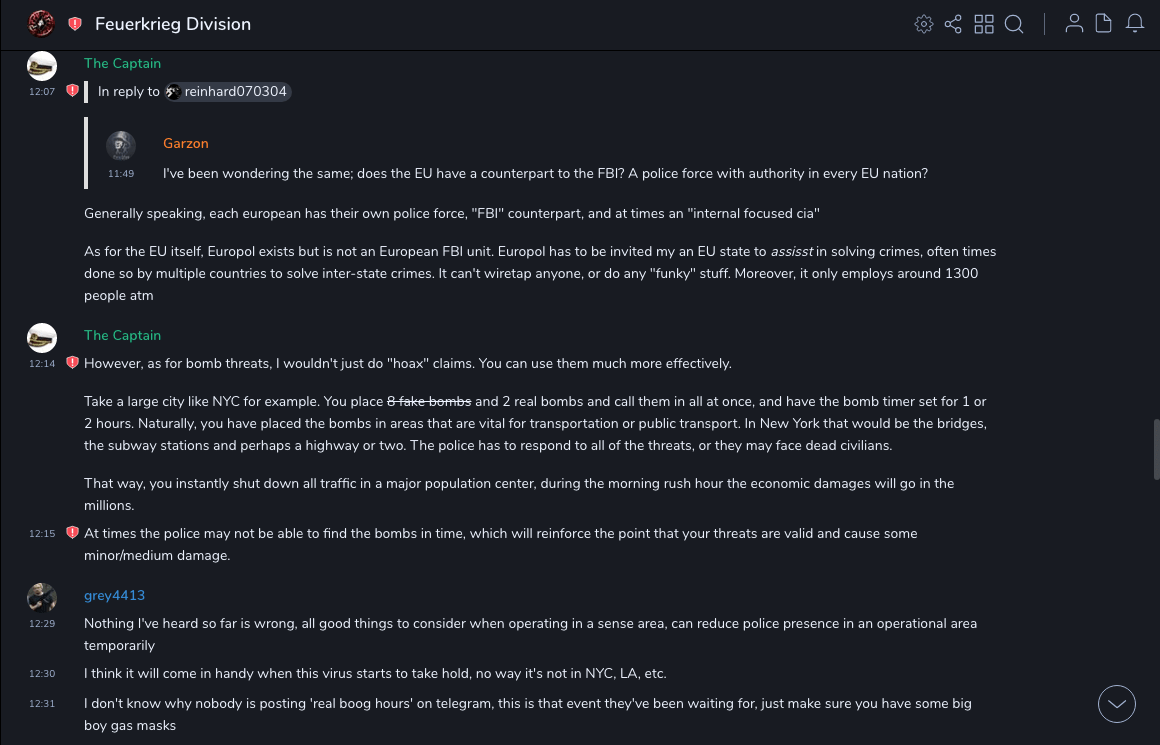Open the room files panel icon
The image size is (1160, 745).
click(x=1104, y=24)
